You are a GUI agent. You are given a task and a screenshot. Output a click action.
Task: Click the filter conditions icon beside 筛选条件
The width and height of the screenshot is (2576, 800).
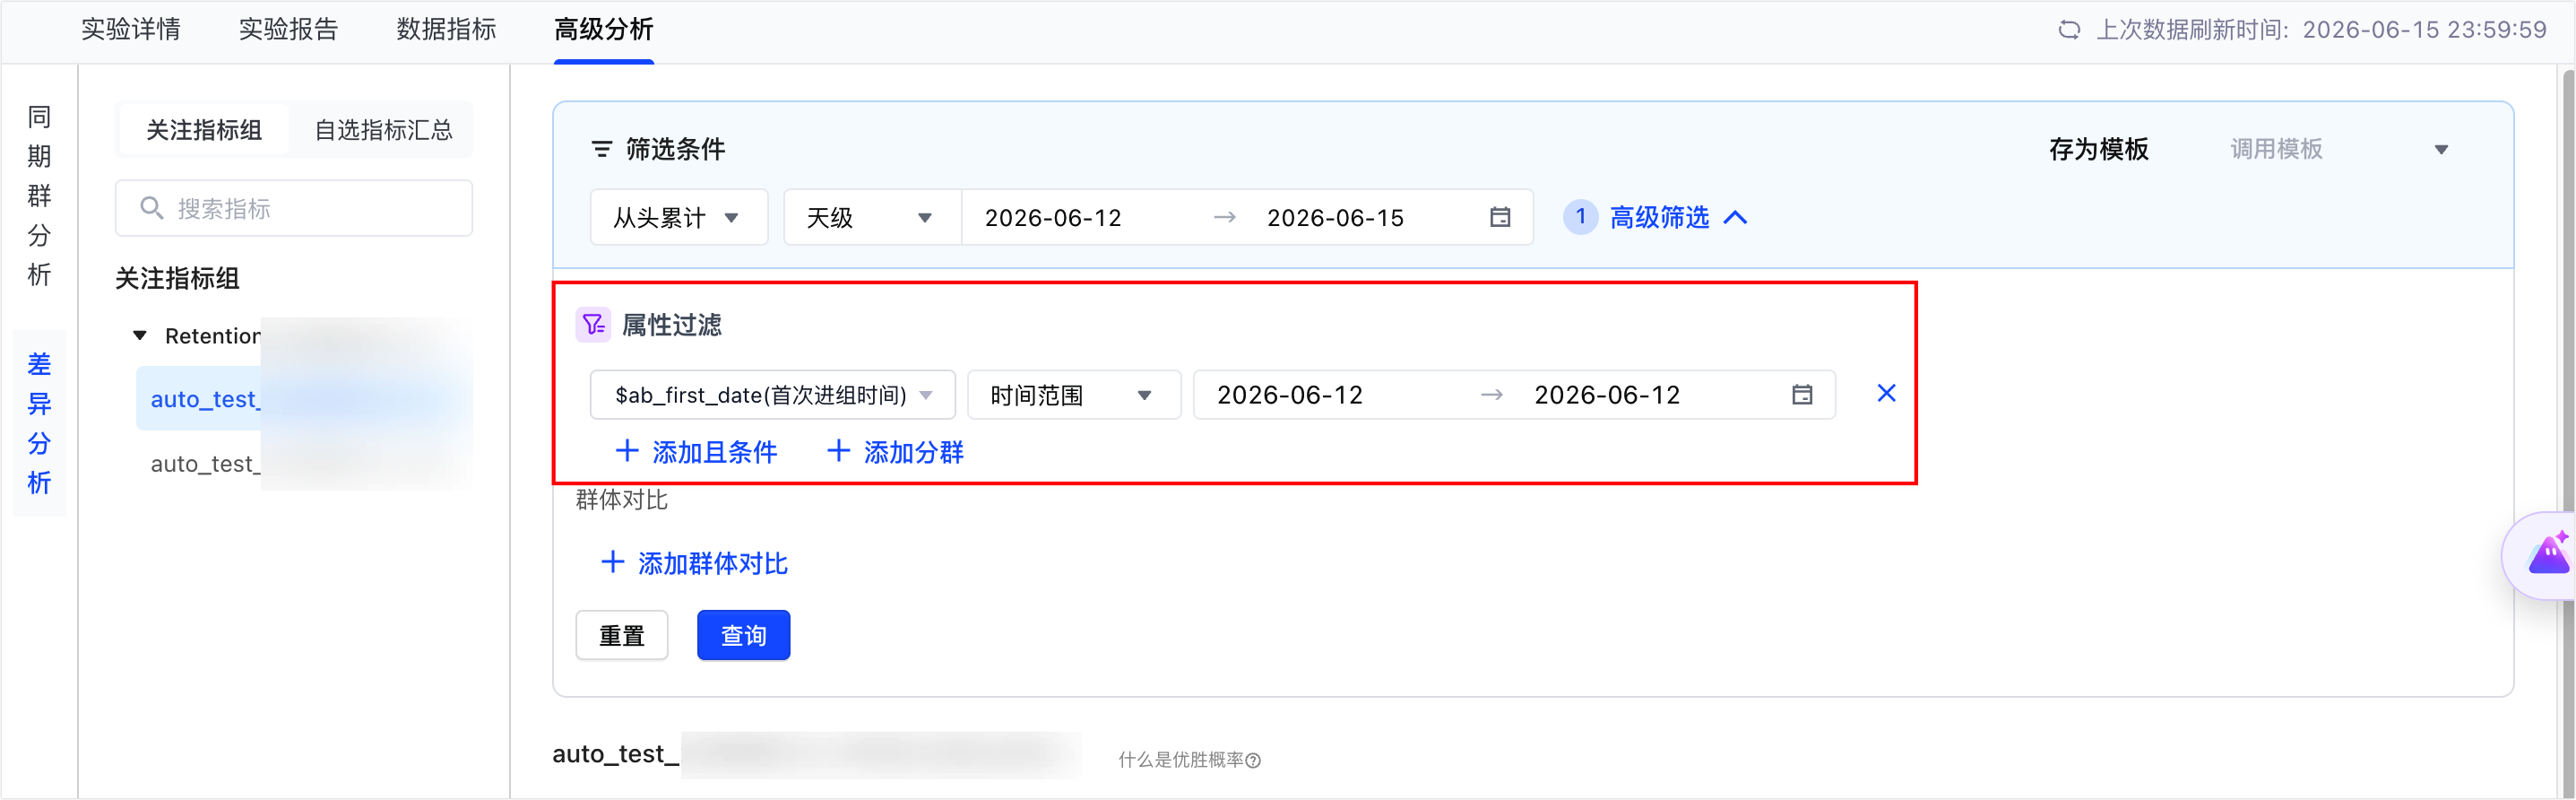(601, 149)
